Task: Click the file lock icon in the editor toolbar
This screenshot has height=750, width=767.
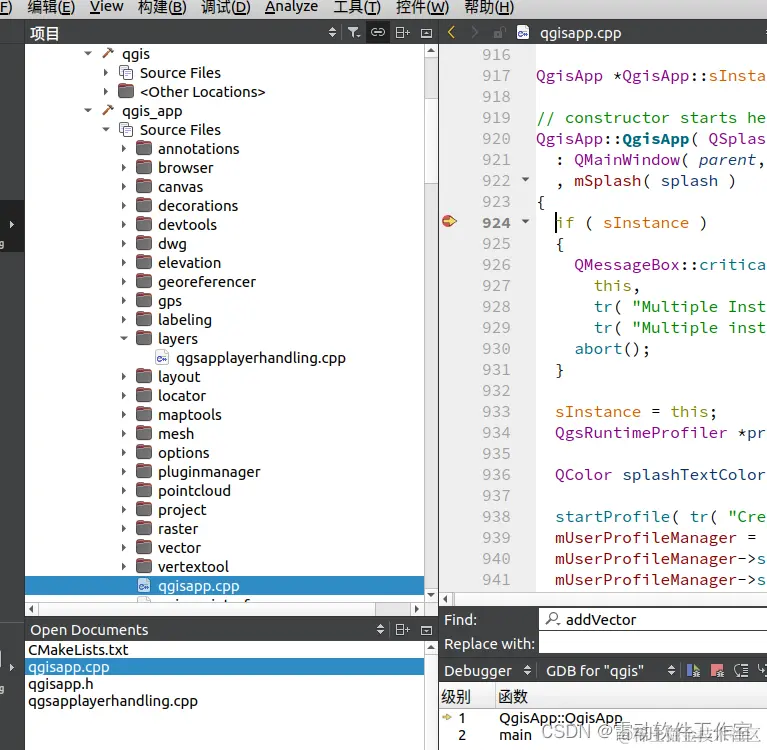Action: point(499,33)
